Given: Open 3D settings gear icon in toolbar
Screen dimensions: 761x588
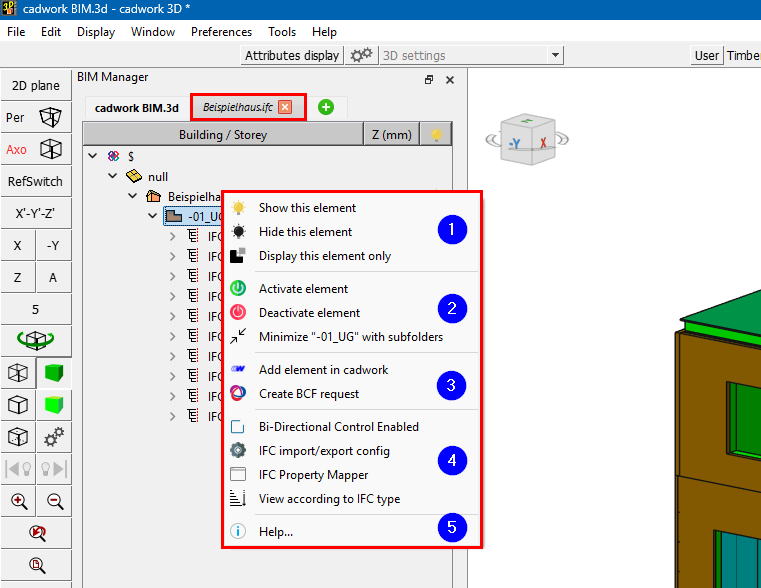Looking at the screenshot, I should tap(361, 56).
